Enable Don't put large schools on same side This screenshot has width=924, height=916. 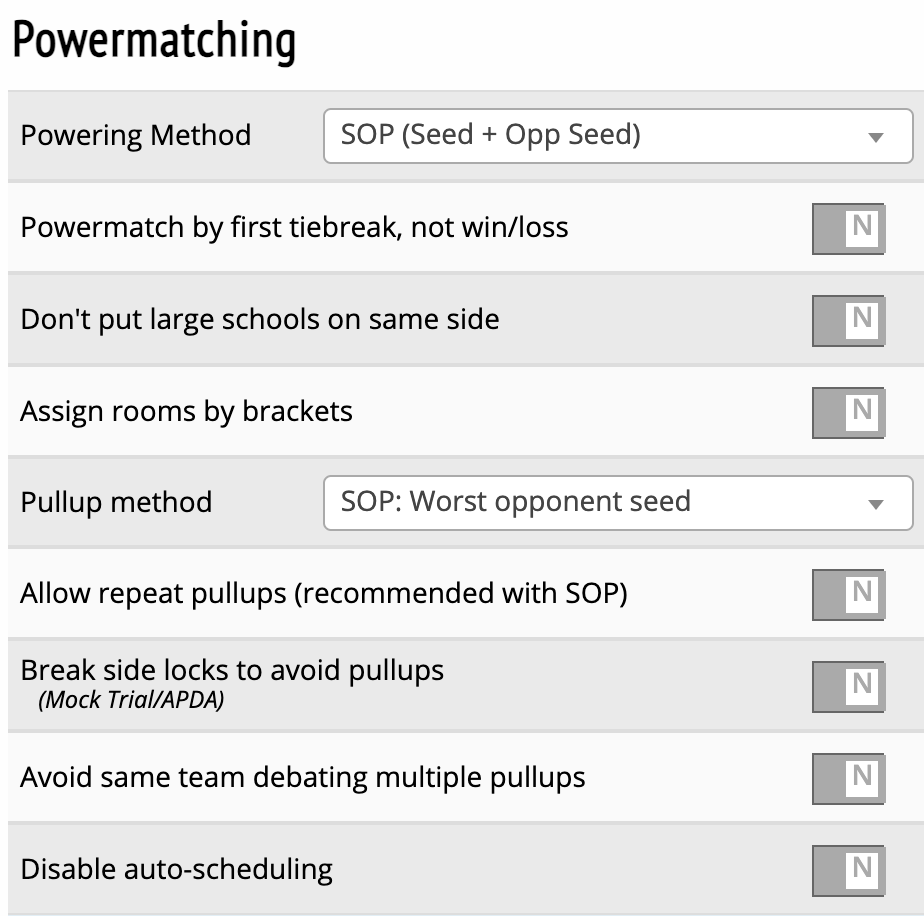(x=848, y=320)
